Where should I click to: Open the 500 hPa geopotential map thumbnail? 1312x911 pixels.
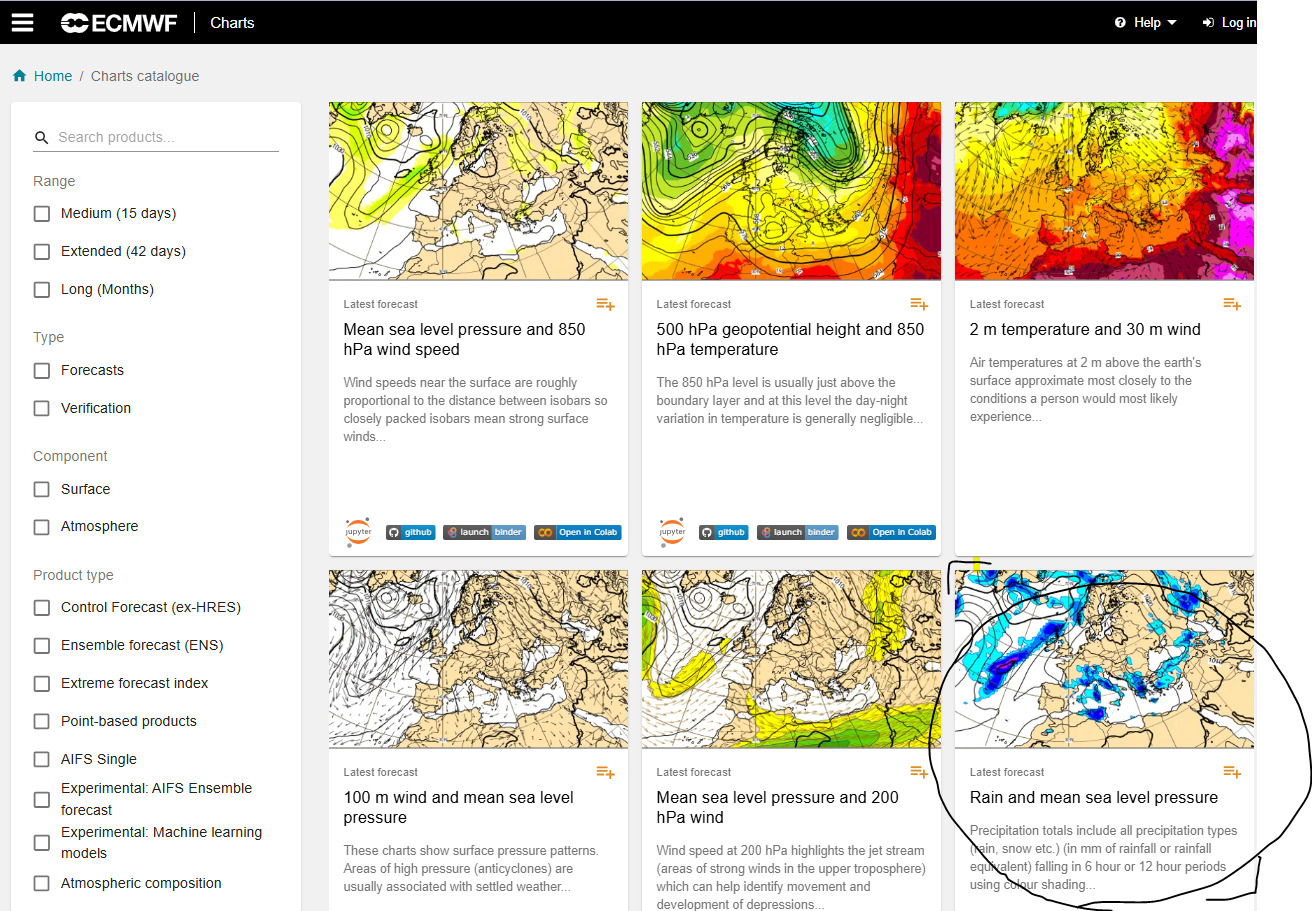coord(791,191)
